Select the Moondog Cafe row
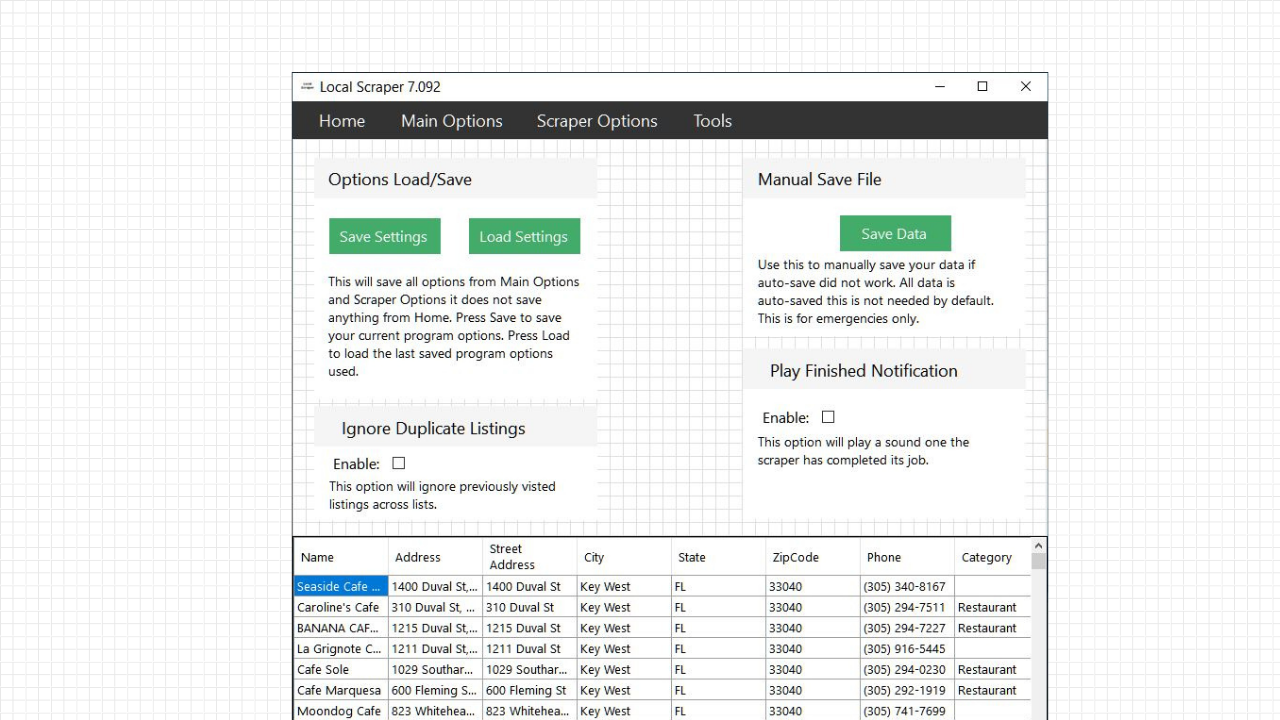 [x=340, y=711]
